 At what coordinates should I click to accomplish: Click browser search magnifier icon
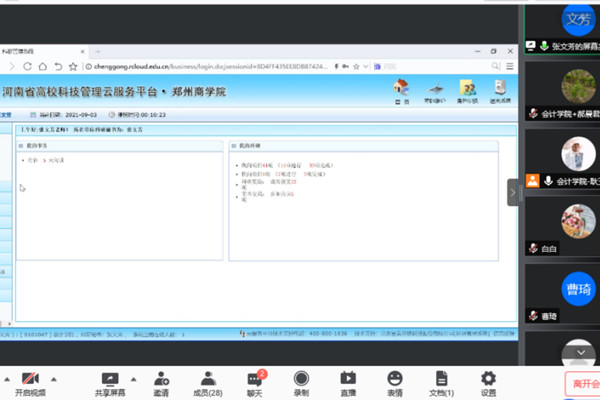pos(496,66)
